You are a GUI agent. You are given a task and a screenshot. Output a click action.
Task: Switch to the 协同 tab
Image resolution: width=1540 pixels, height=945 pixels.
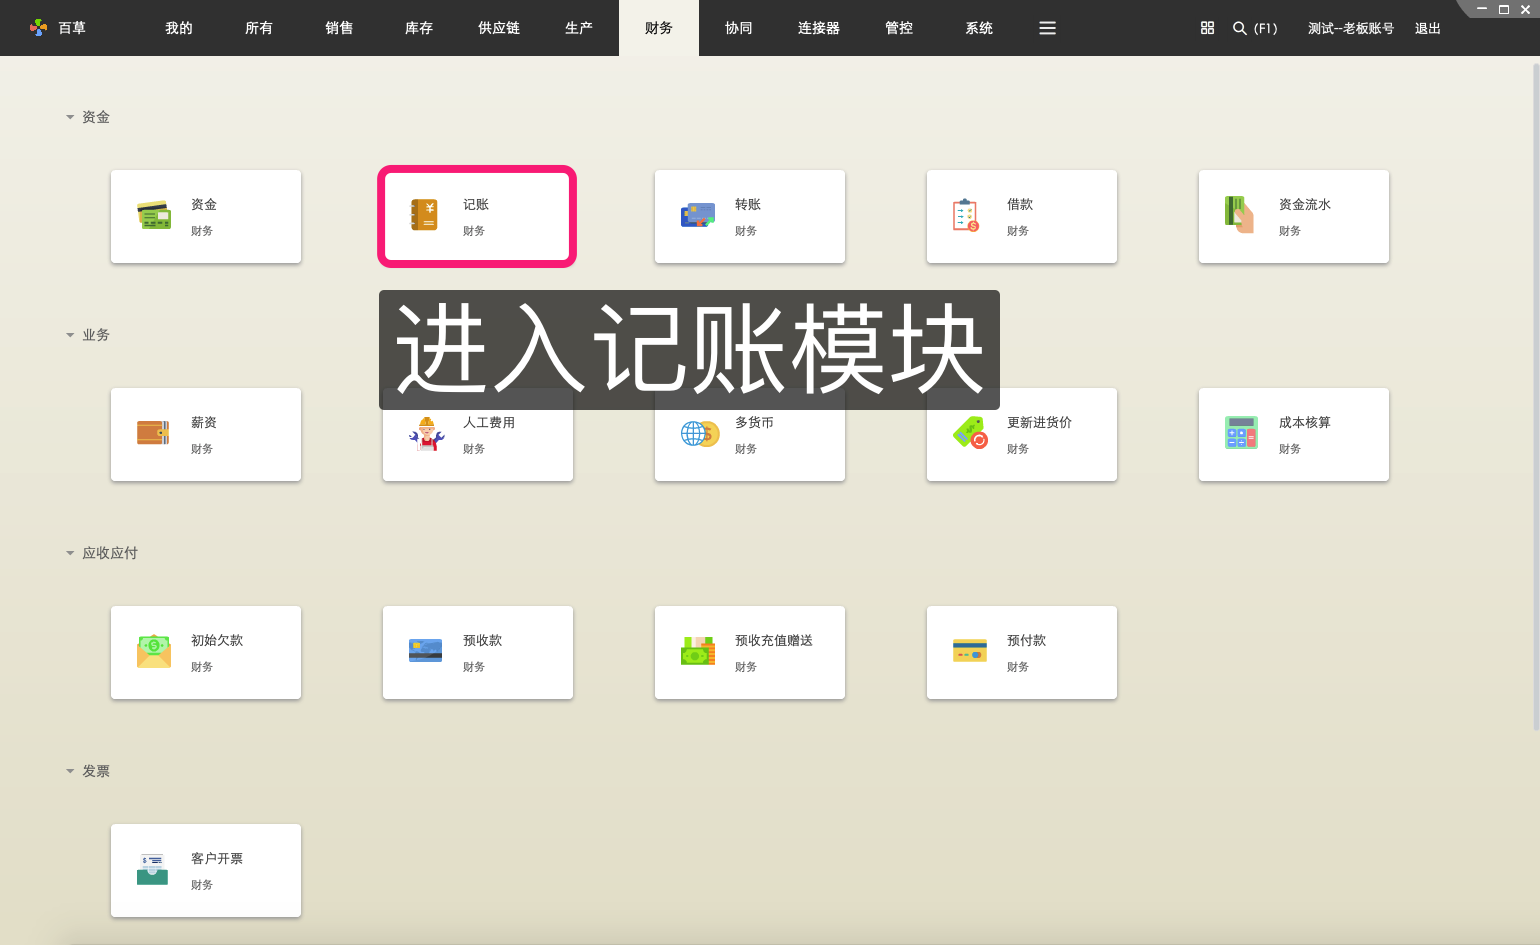pyautogui.click(x=739, y=28)
